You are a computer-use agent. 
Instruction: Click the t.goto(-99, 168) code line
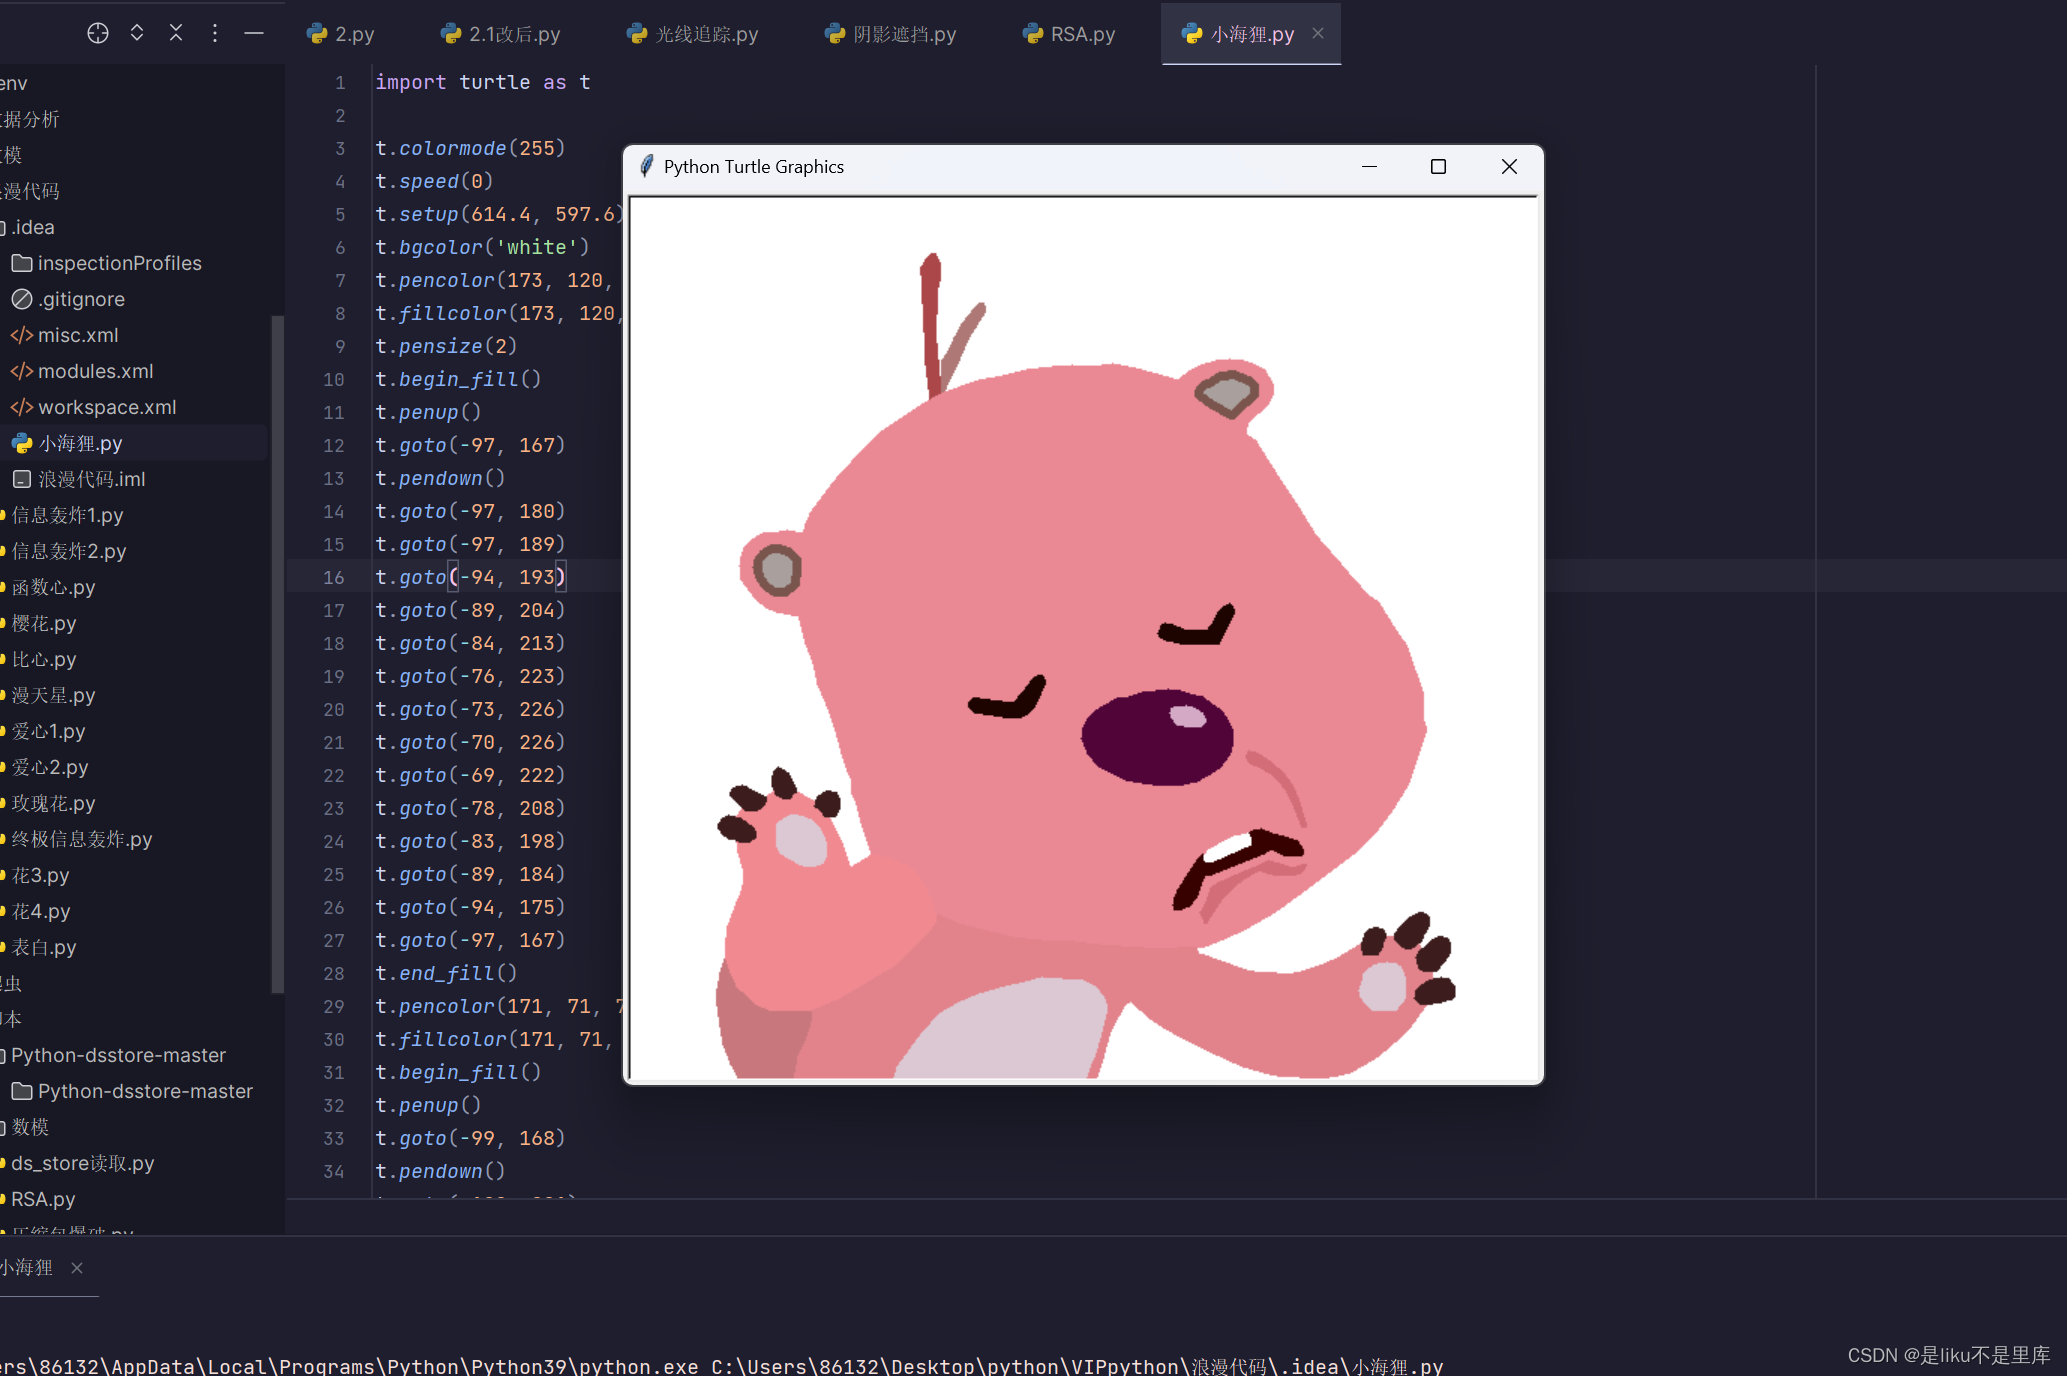coord(470,1138)
